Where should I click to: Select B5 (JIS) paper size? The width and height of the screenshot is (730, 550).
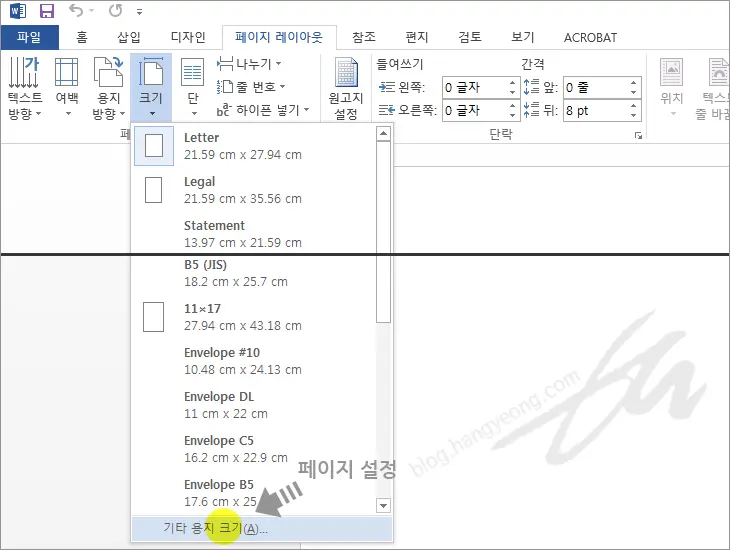[x=254, y=273]
